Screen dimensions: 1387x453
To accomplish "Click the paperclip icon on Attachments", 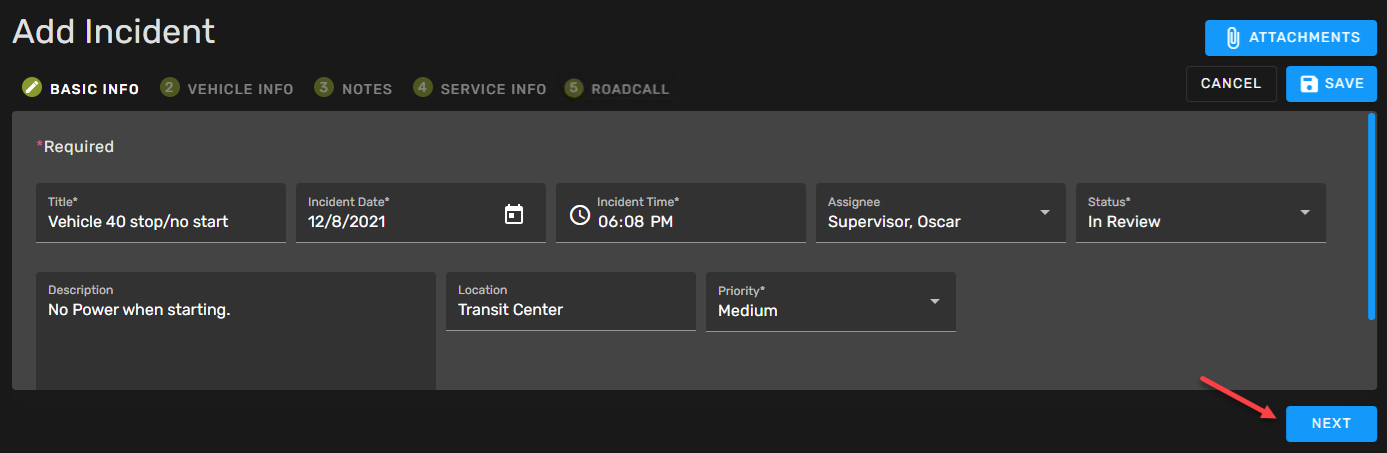I will [x=1232, y=38].
